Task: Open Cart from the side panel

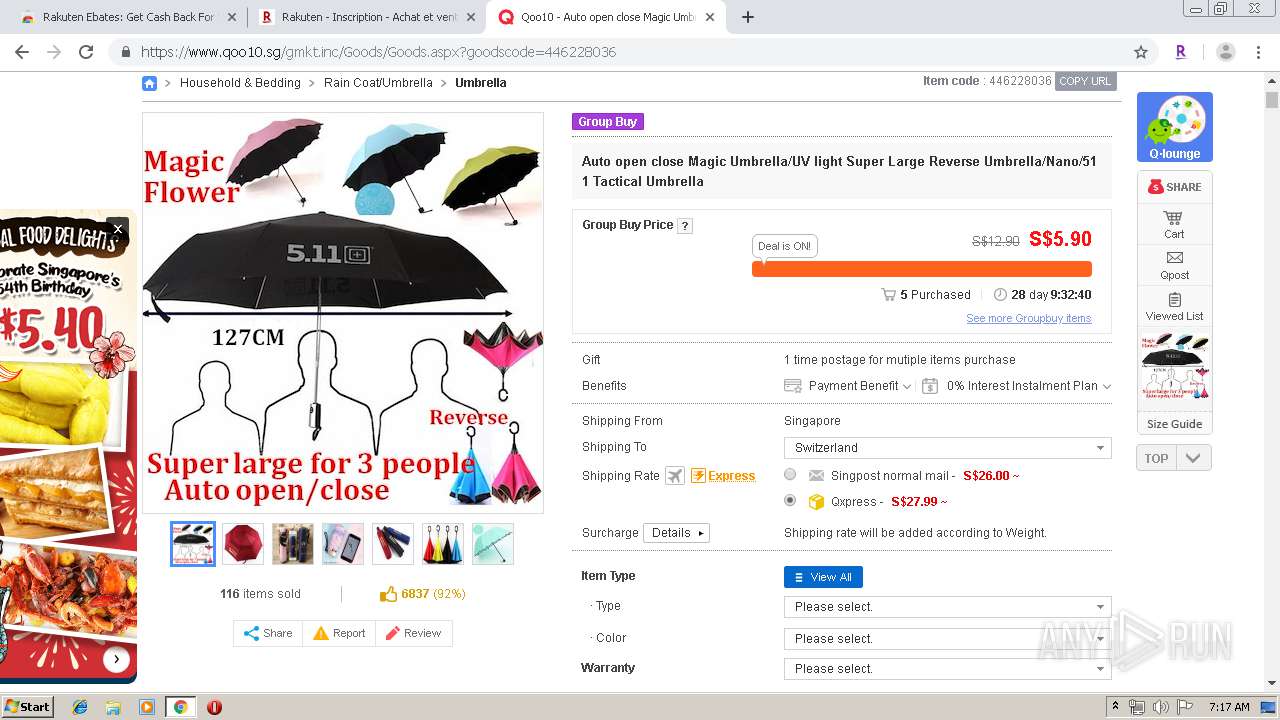Action: click(1174, 225)
